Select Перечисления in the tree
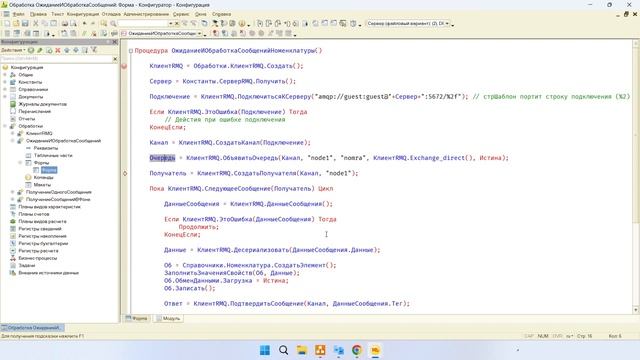Screen dimensions: 640x360 (35, 111)
